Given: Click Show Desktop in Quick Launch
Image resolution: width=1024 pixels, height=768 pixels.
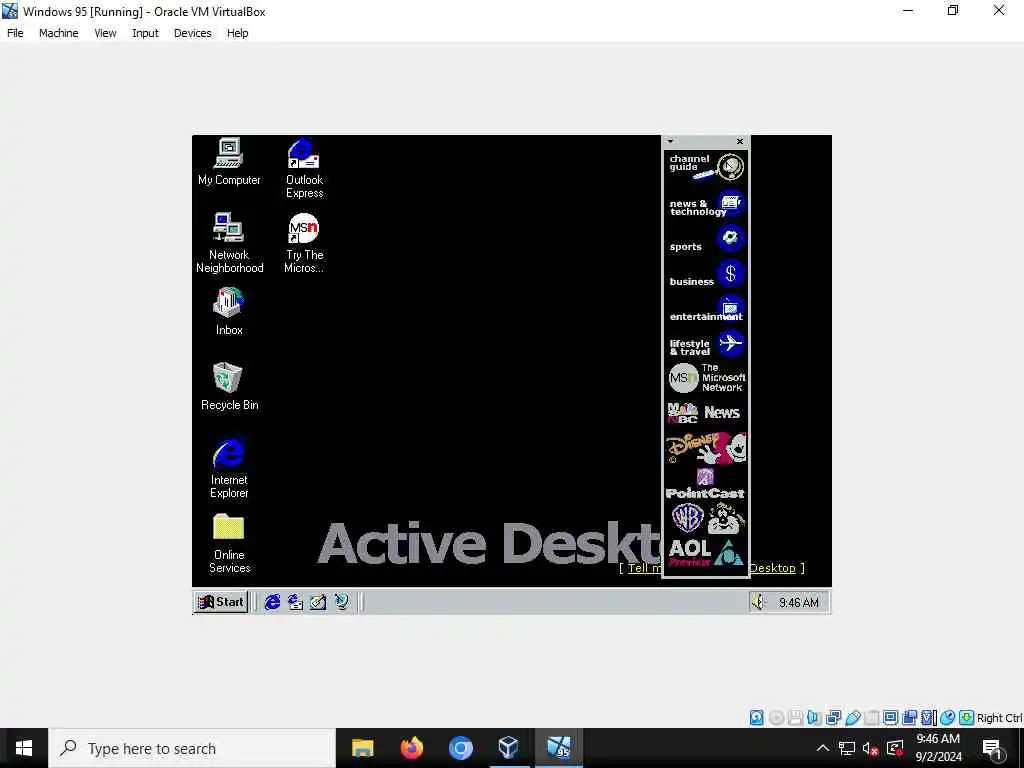Looking at the screenshot, I should click(318, 601).
